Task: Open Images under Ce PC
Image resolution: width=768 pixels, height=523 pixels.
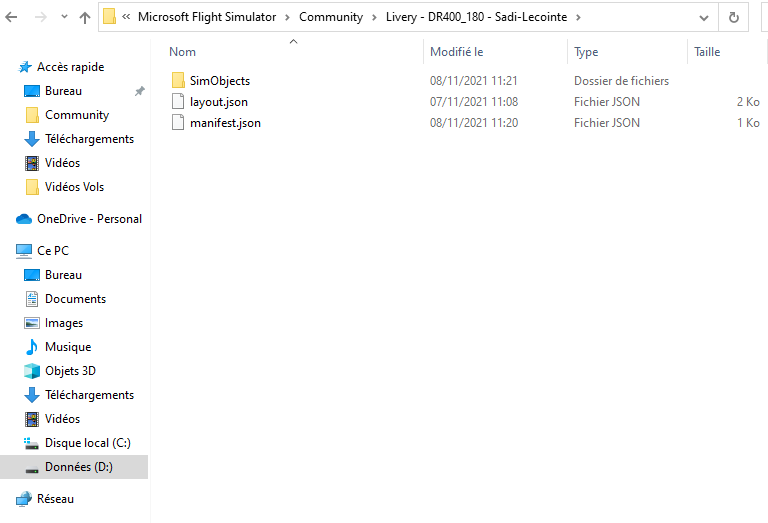Action: tap(64, 323)
